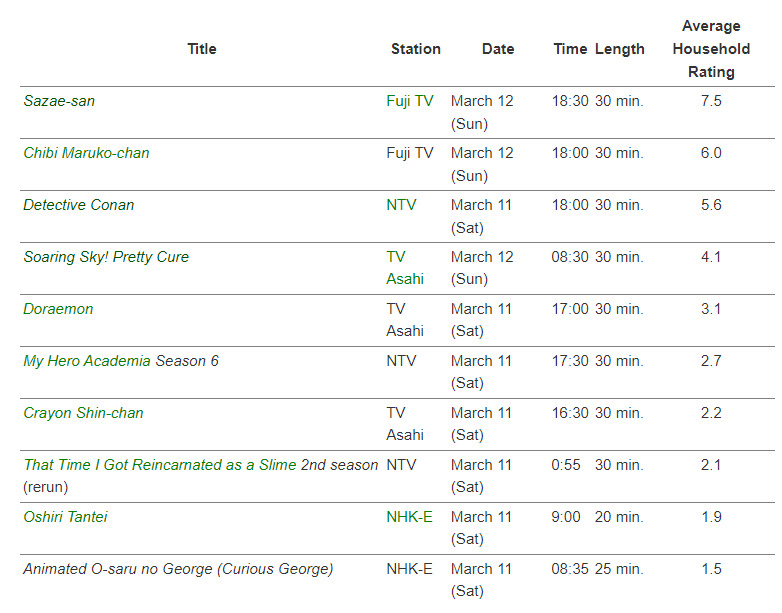Click the Doraemon title link
782x613 pixels.
coord(58,309)
